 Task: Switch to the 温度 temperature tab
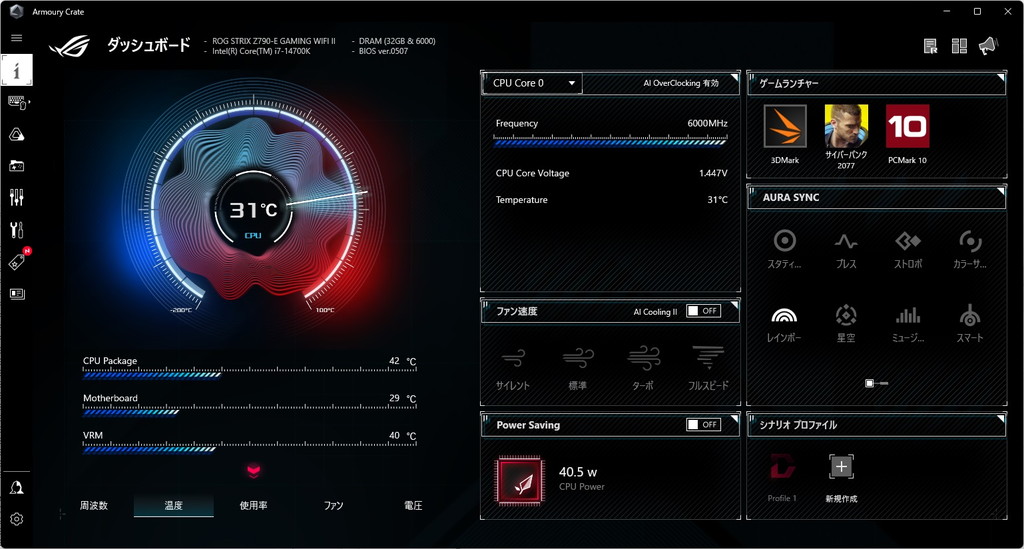point(174,506)
